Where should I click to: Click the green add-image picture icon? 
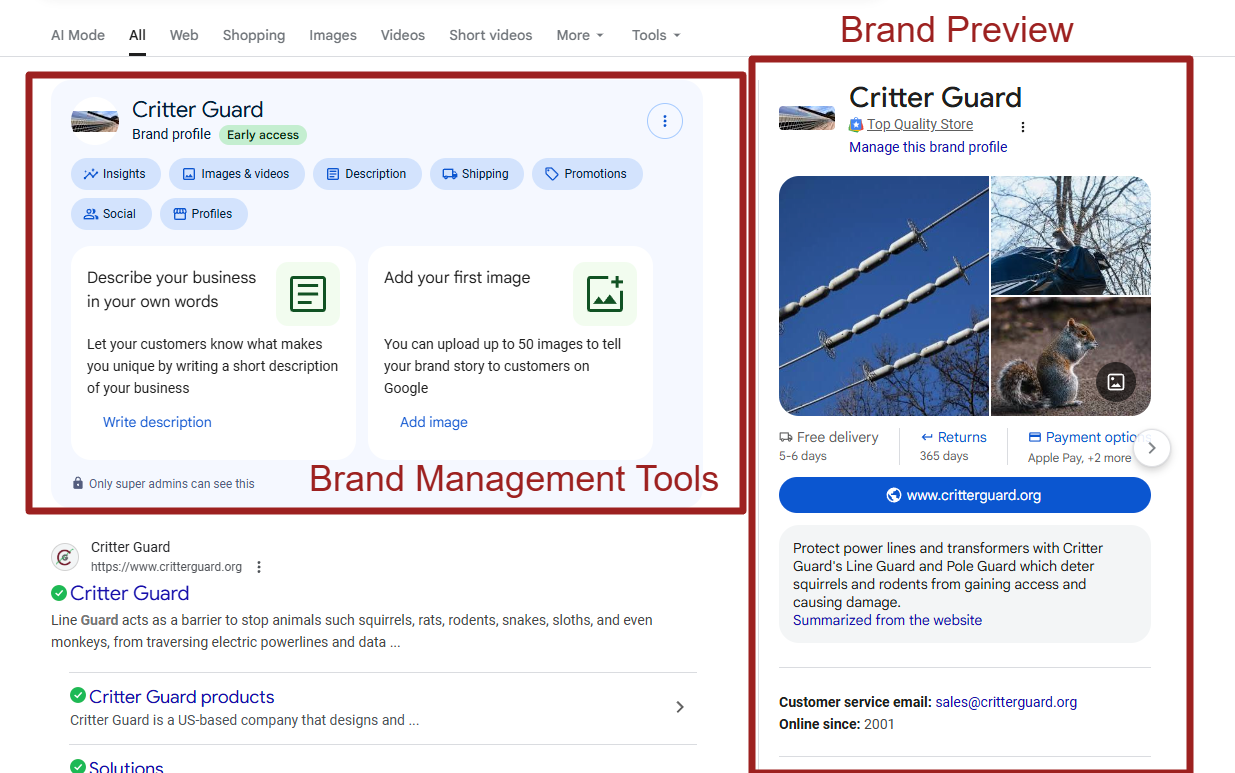[605, 293]
